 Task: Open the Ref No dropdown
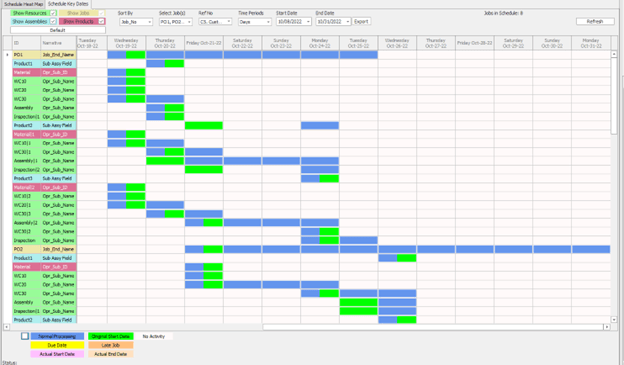pyautogui.click(x=228, y=22)
